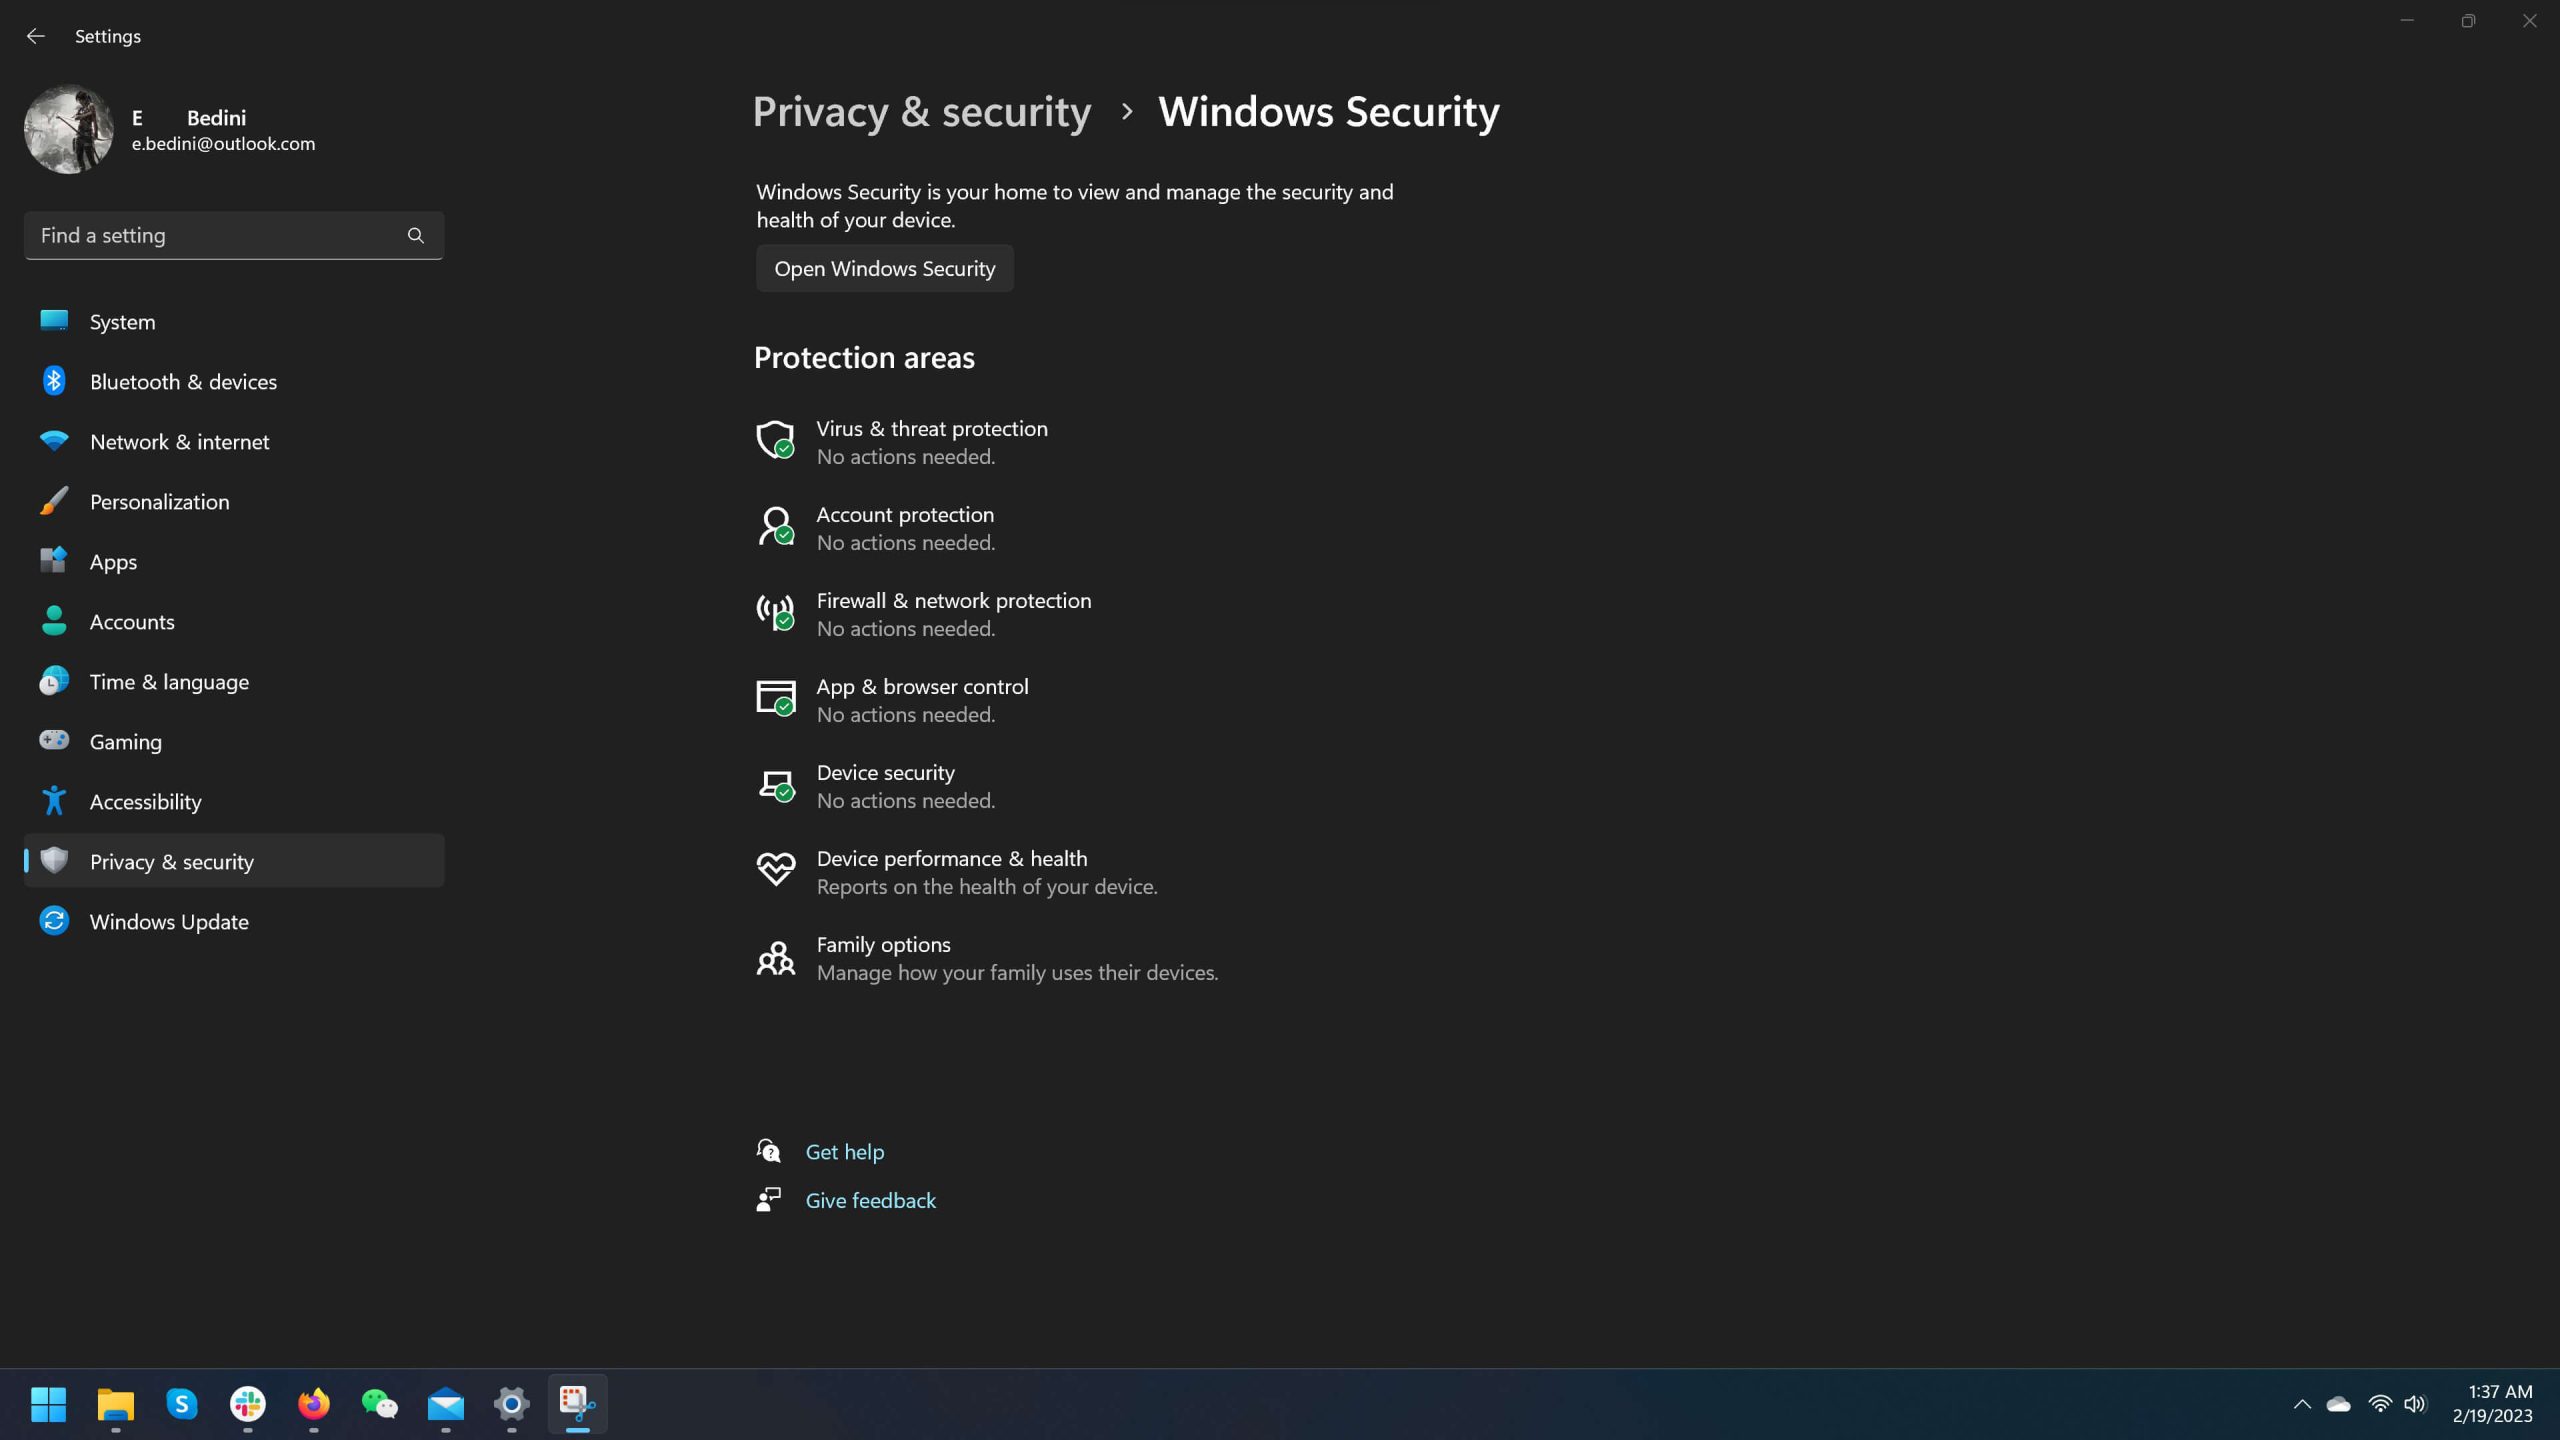
Task: Select Gaming in sidebar
Action: click(x=234, y=741)
